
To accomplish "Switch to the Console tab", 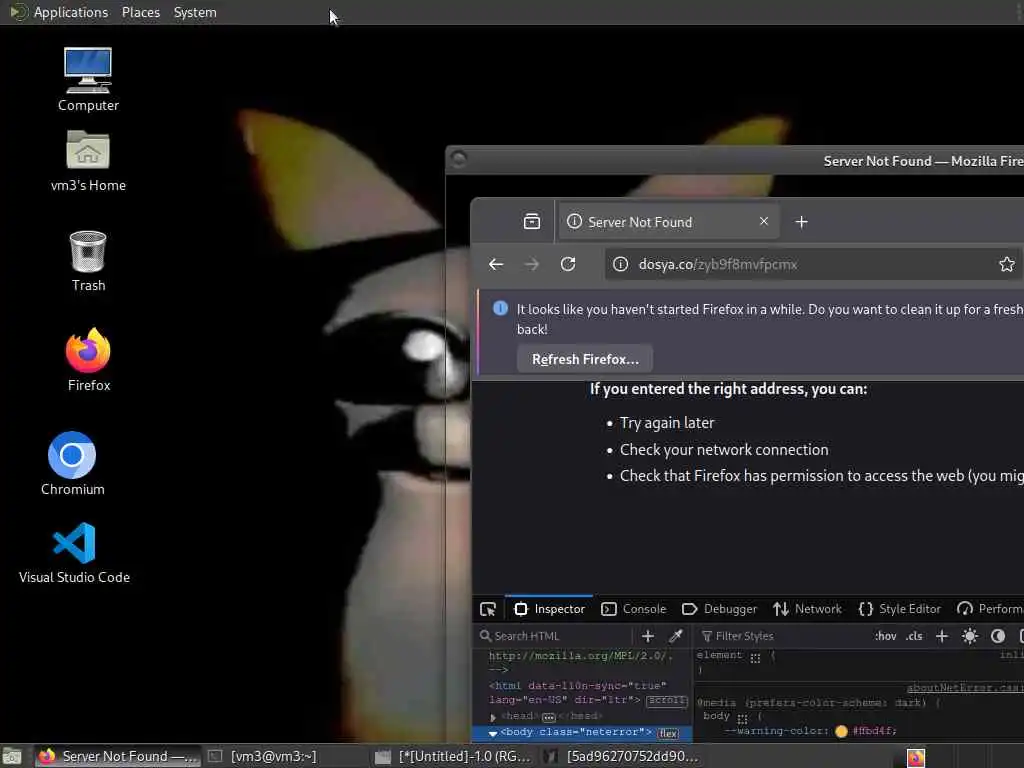I will (633, 609).
